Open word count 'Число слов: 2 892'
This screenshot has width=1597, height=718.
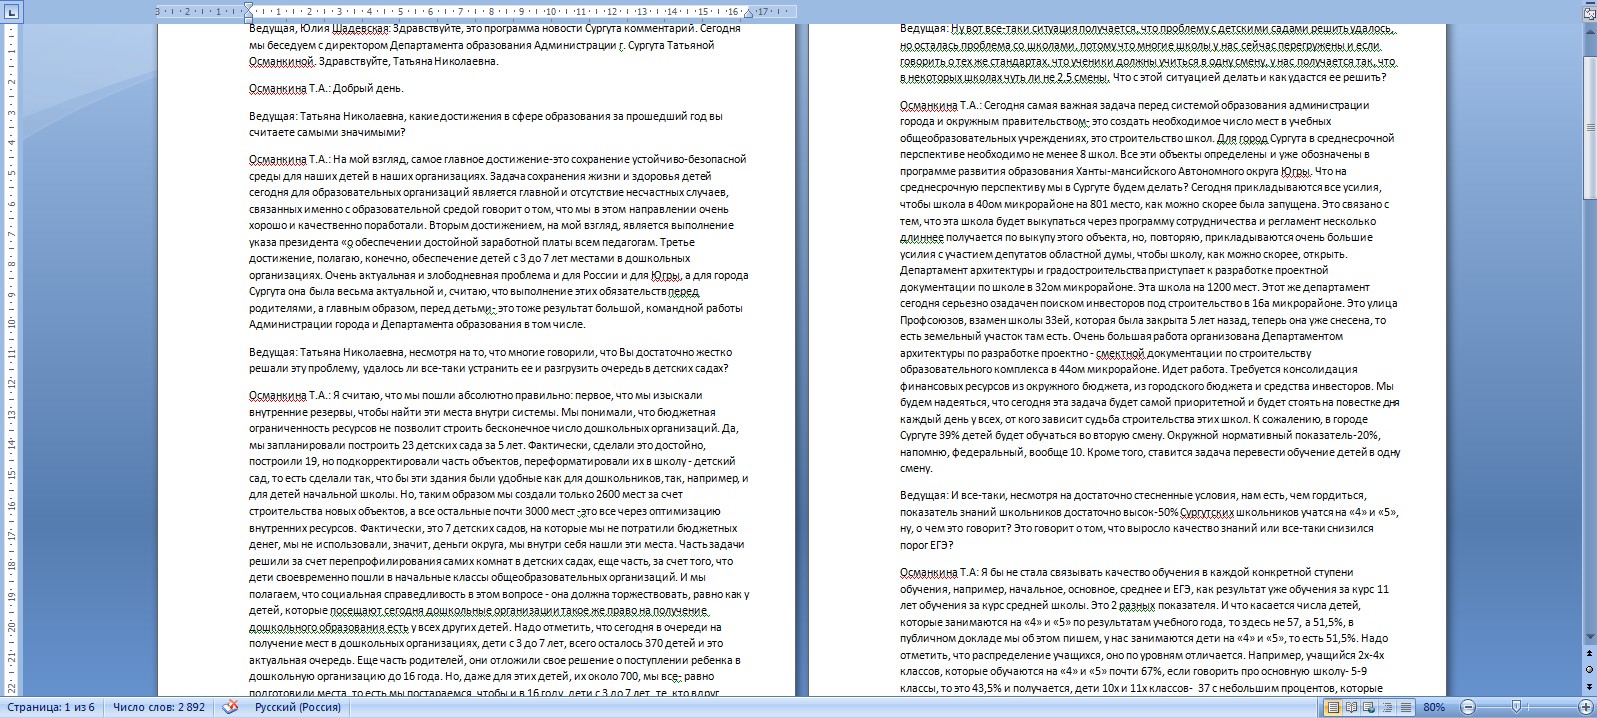(159, 707)
